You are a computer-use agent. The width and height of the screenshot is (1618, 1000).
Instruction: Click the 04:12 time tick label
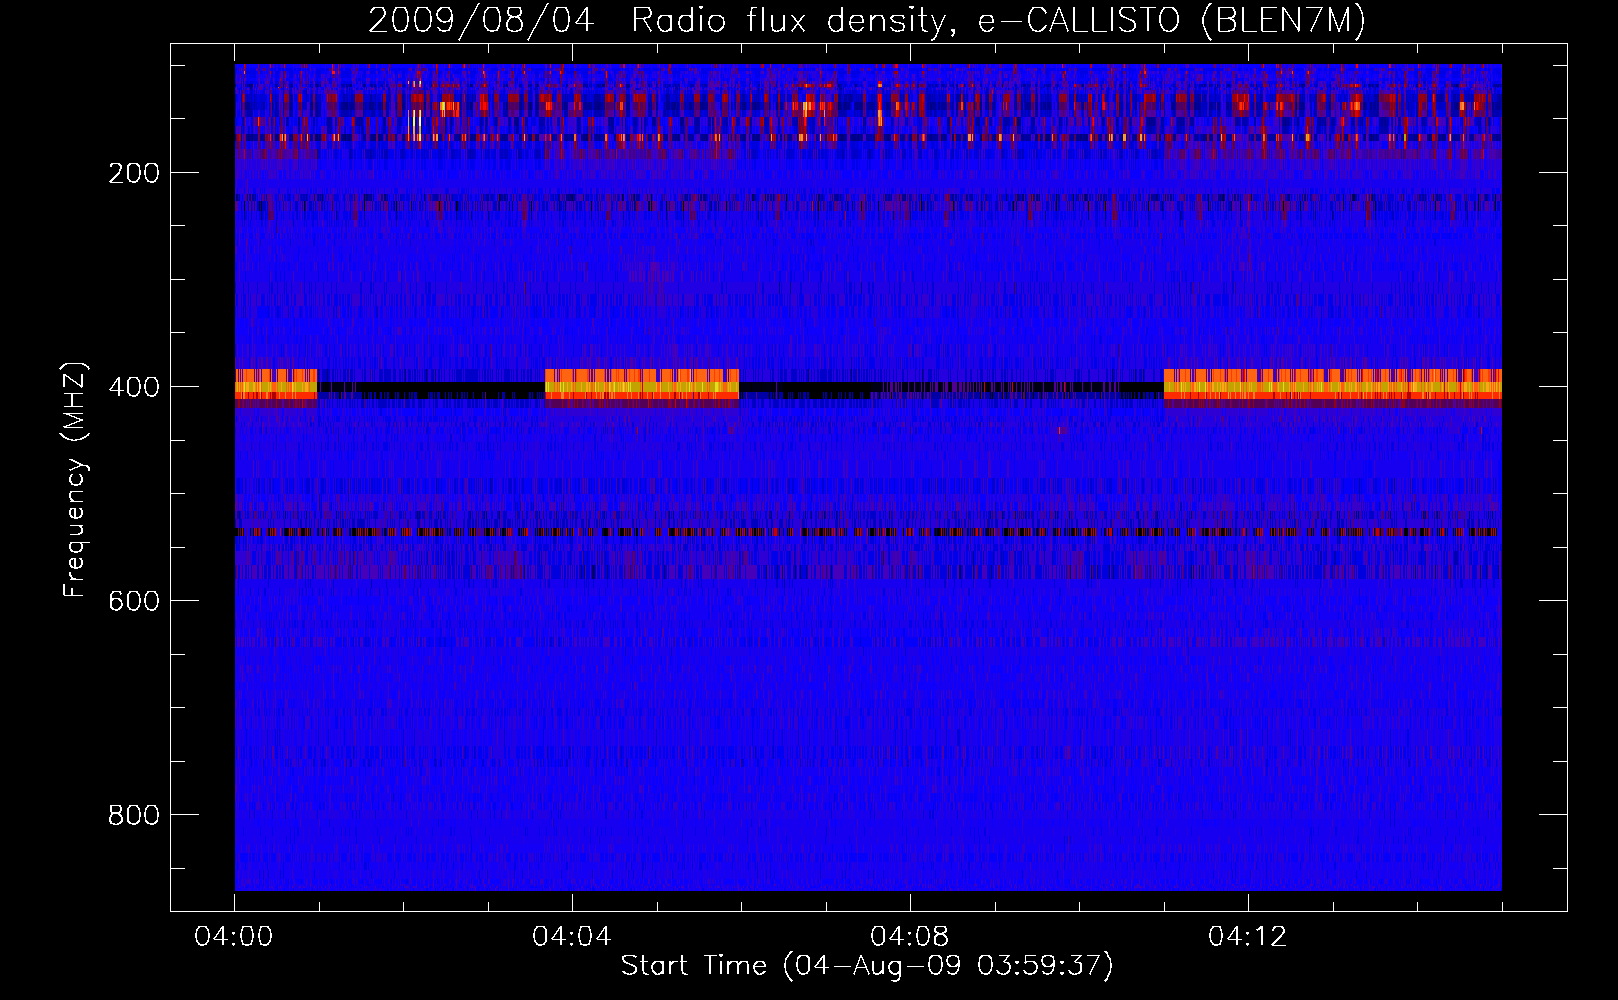pyautogui.click(x=1248, y=936)
